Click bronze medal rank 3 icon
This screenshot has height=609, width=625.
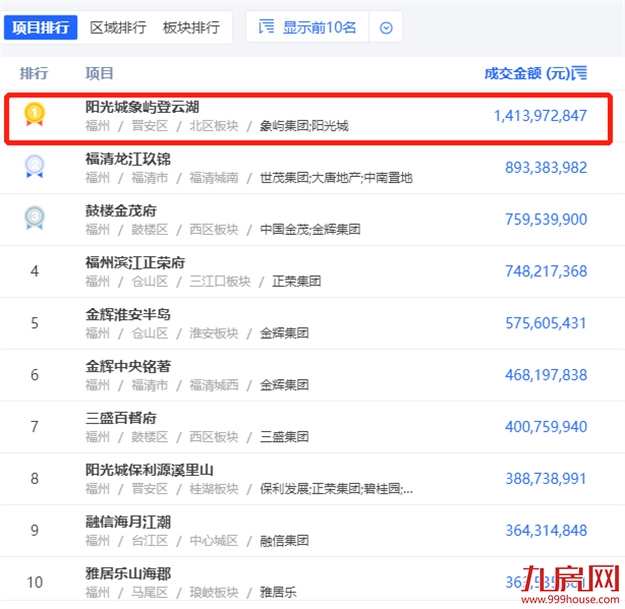35,218
